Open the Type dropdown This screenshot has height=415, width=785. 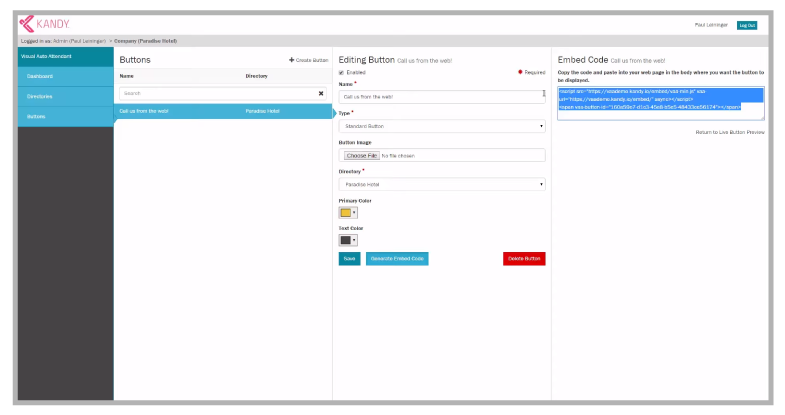click(442, 126)
